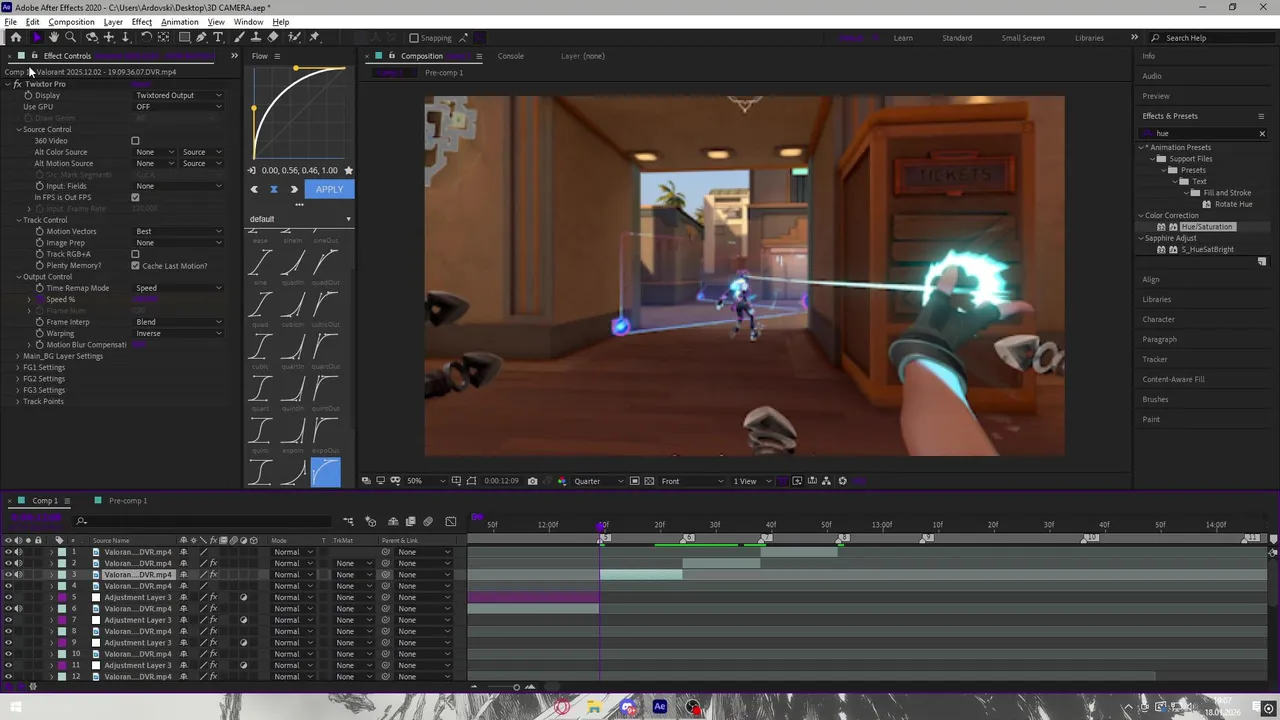This screenshot has width=1280, height=720.
Task: Toggle the 360 Video checkbox
Action: tap(135, 141)
